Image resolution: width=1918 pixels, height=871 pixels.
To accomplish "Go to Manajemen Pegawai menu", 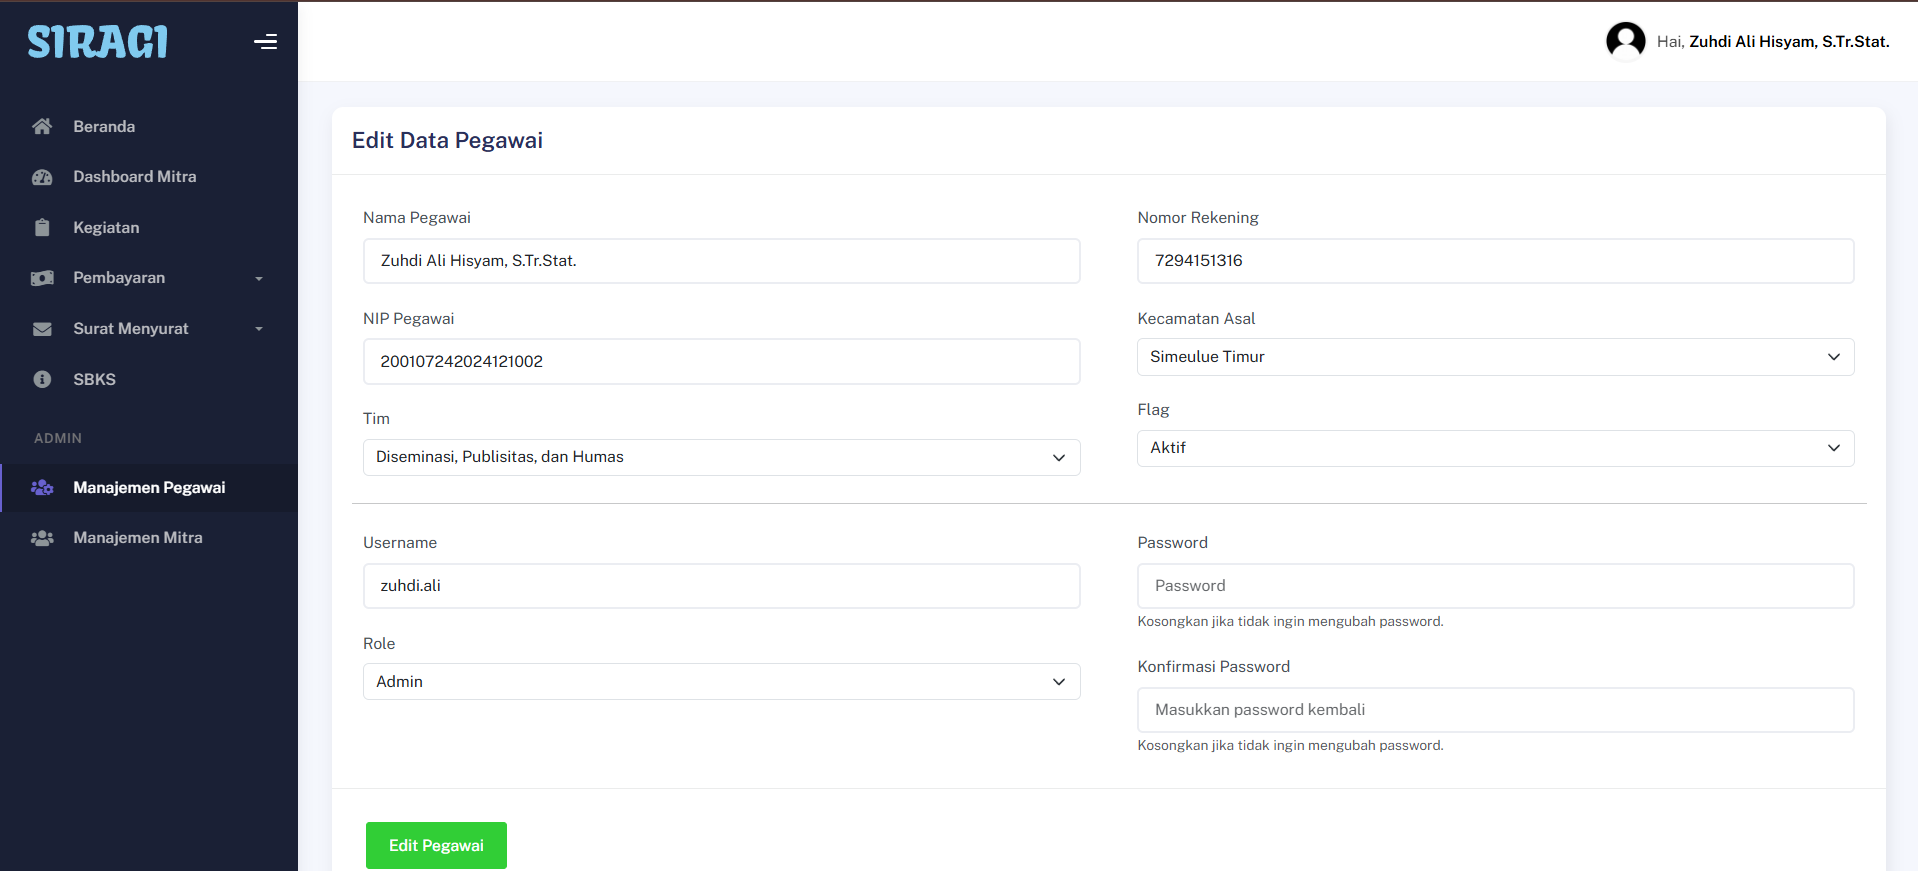I will [x=149, y=488].
